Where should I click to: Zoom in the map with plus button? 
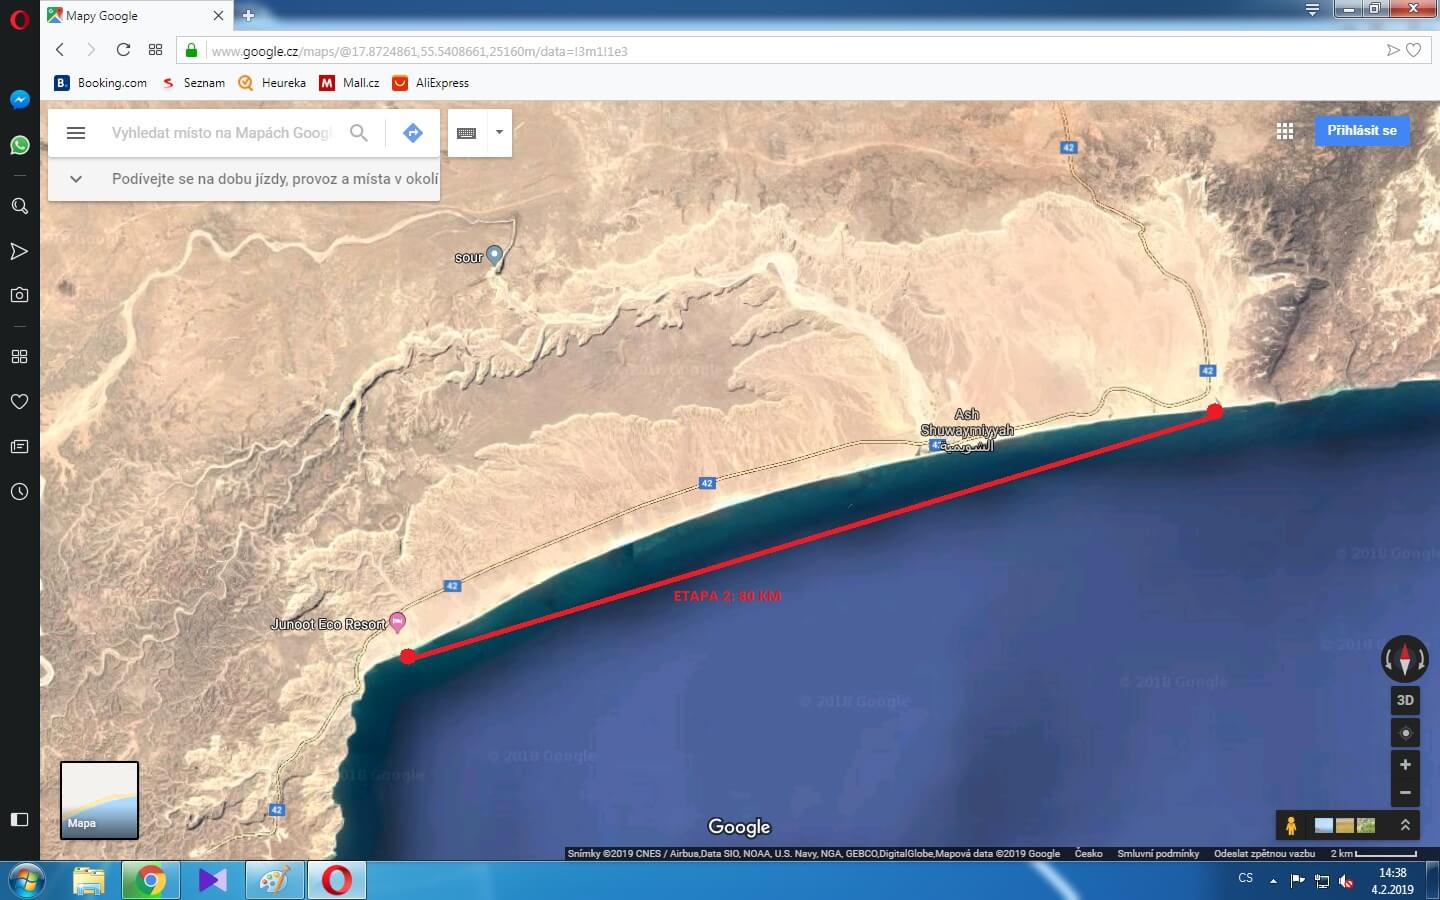tap(1405, 765)
